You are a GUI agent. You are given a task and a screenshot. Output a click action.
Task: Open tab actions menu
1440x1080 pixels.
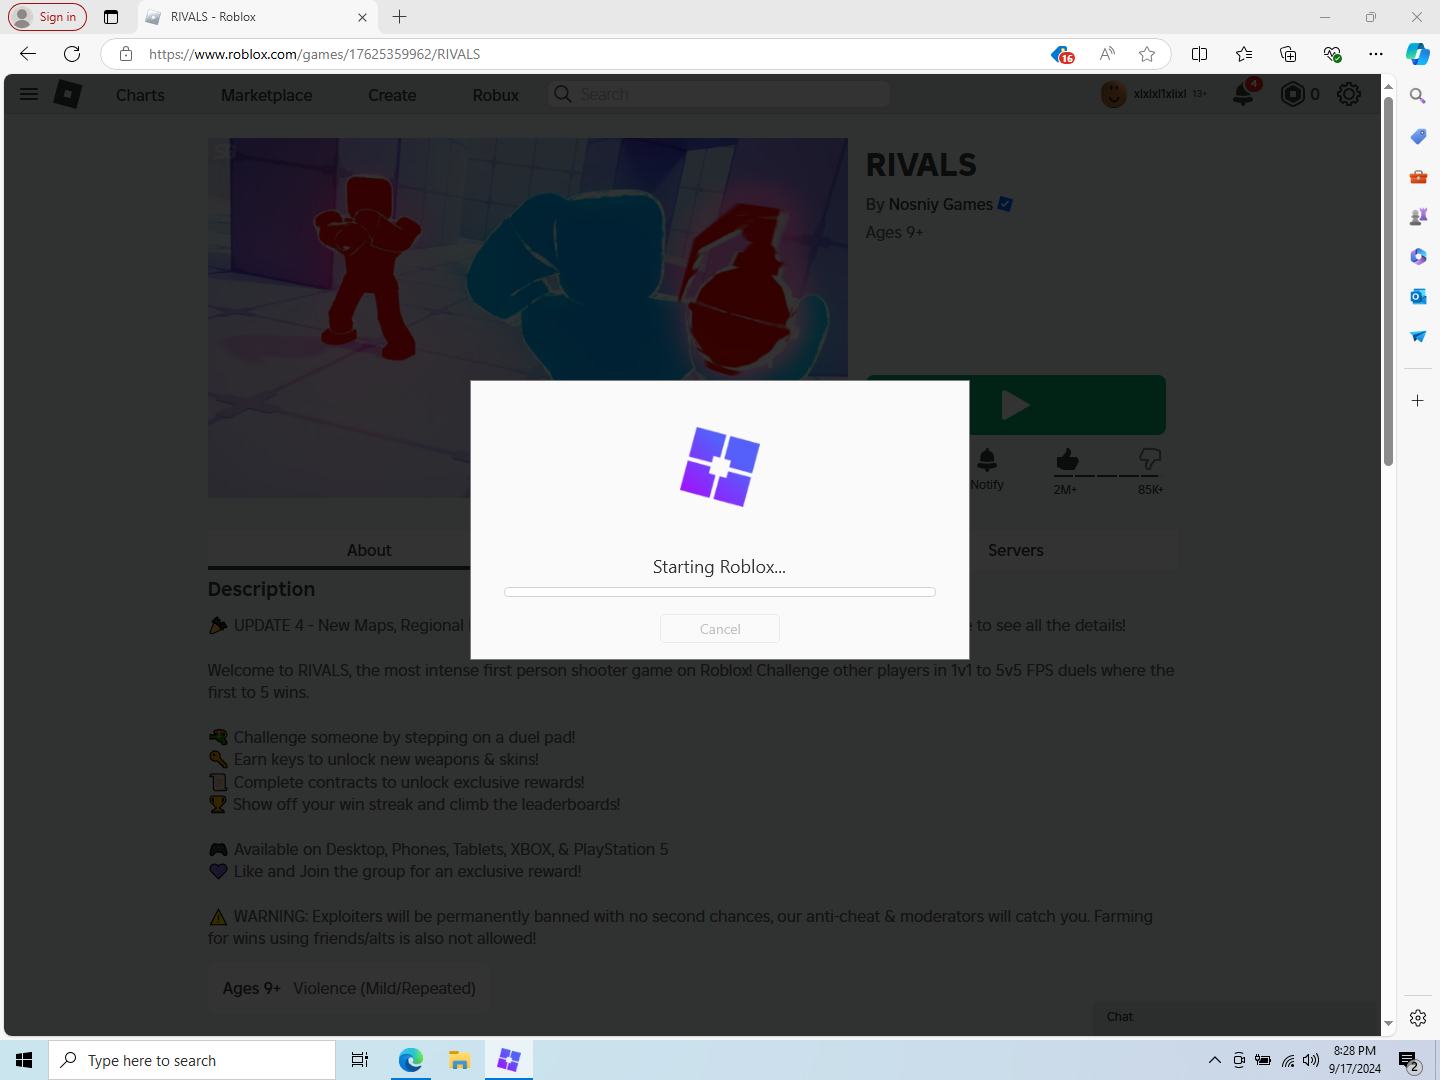click(x=111, y=17)
